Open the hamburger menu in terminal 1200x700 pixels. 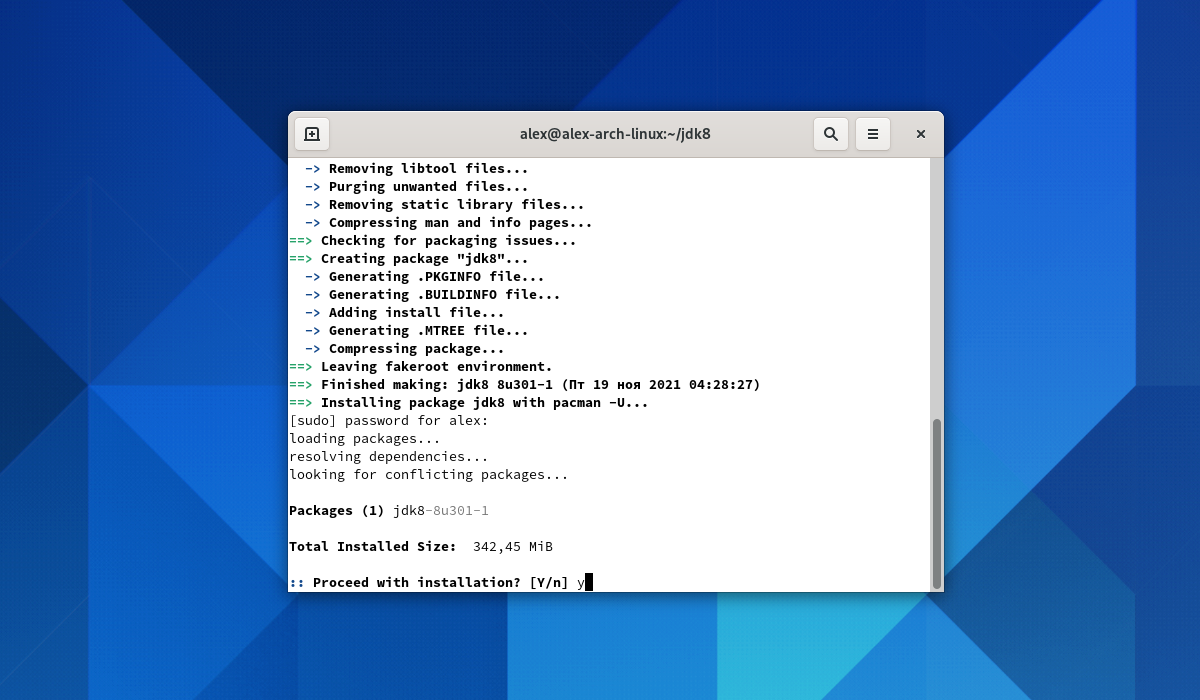[873, 134]
